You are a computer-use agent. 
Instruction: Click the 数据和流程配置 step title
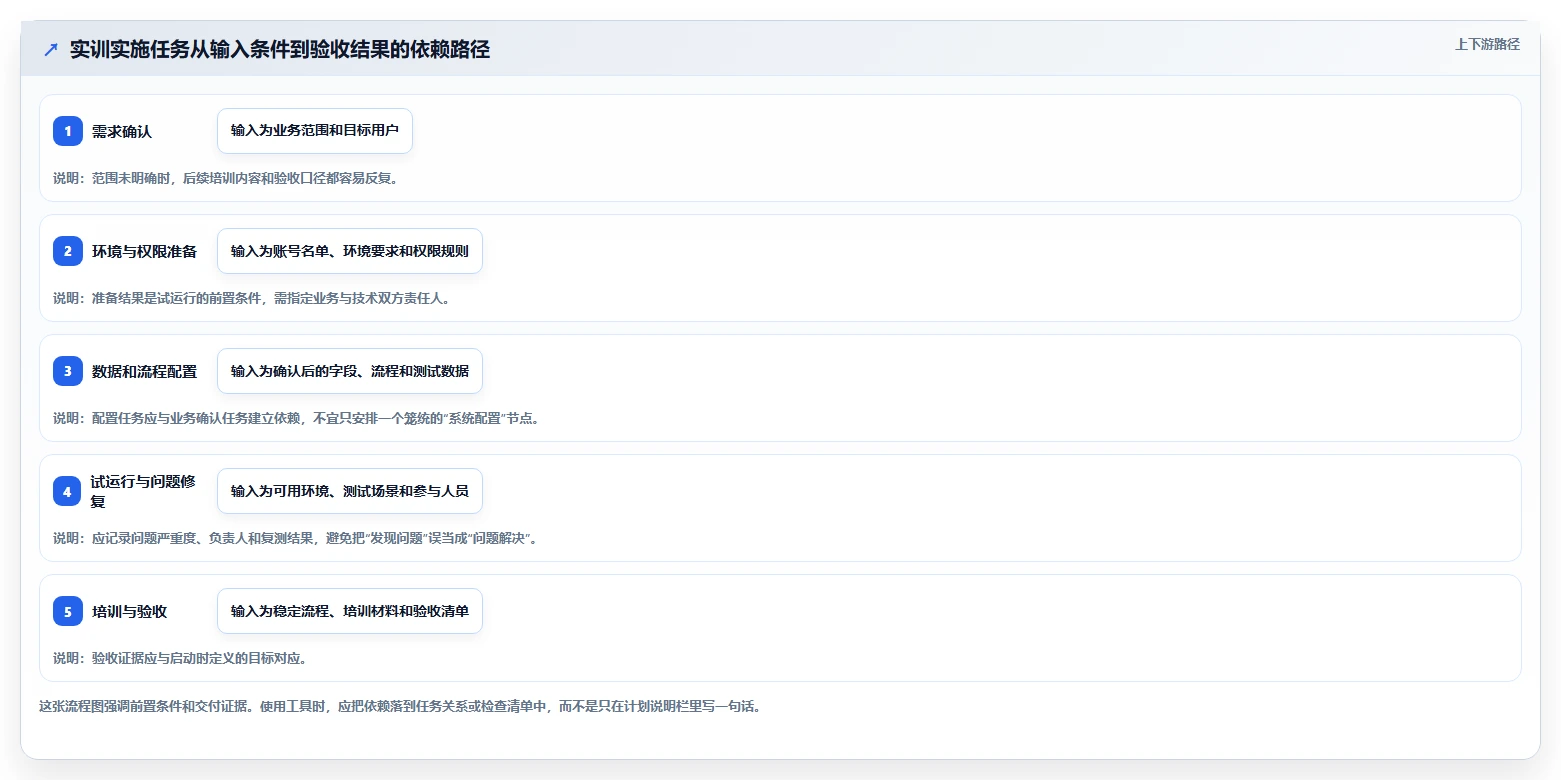pos(144,371)
